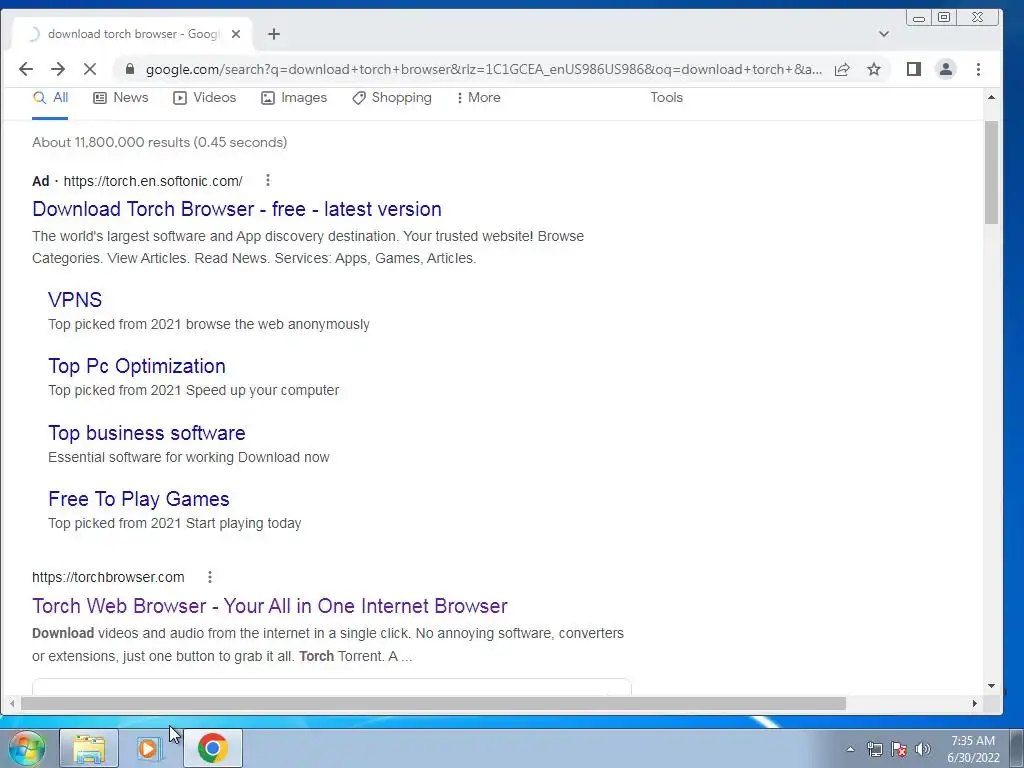
Task: Click the horizontal scroll left arrow
Action: pyautogui.click(x=12, y=703)
